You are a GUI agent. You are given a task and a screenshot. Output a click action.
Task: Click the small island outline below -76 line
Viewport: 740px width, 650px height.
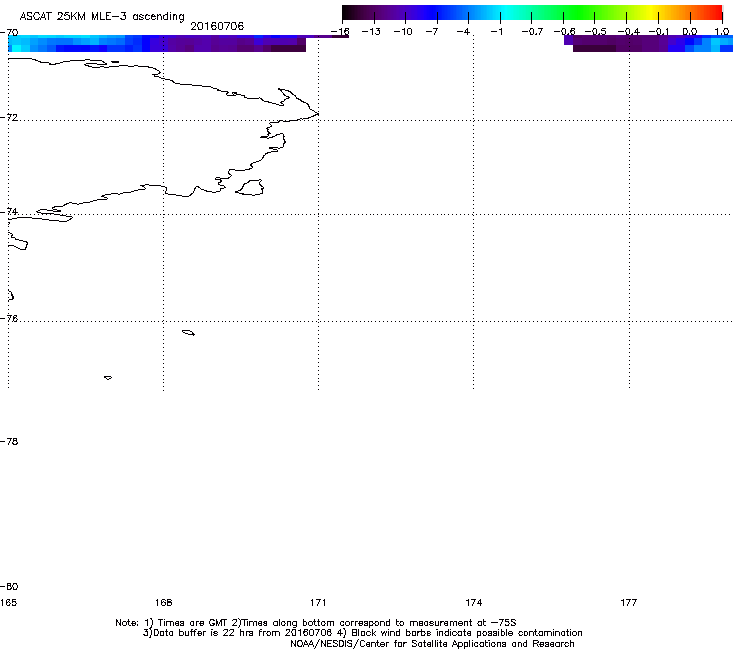click(x=188, y=333)
